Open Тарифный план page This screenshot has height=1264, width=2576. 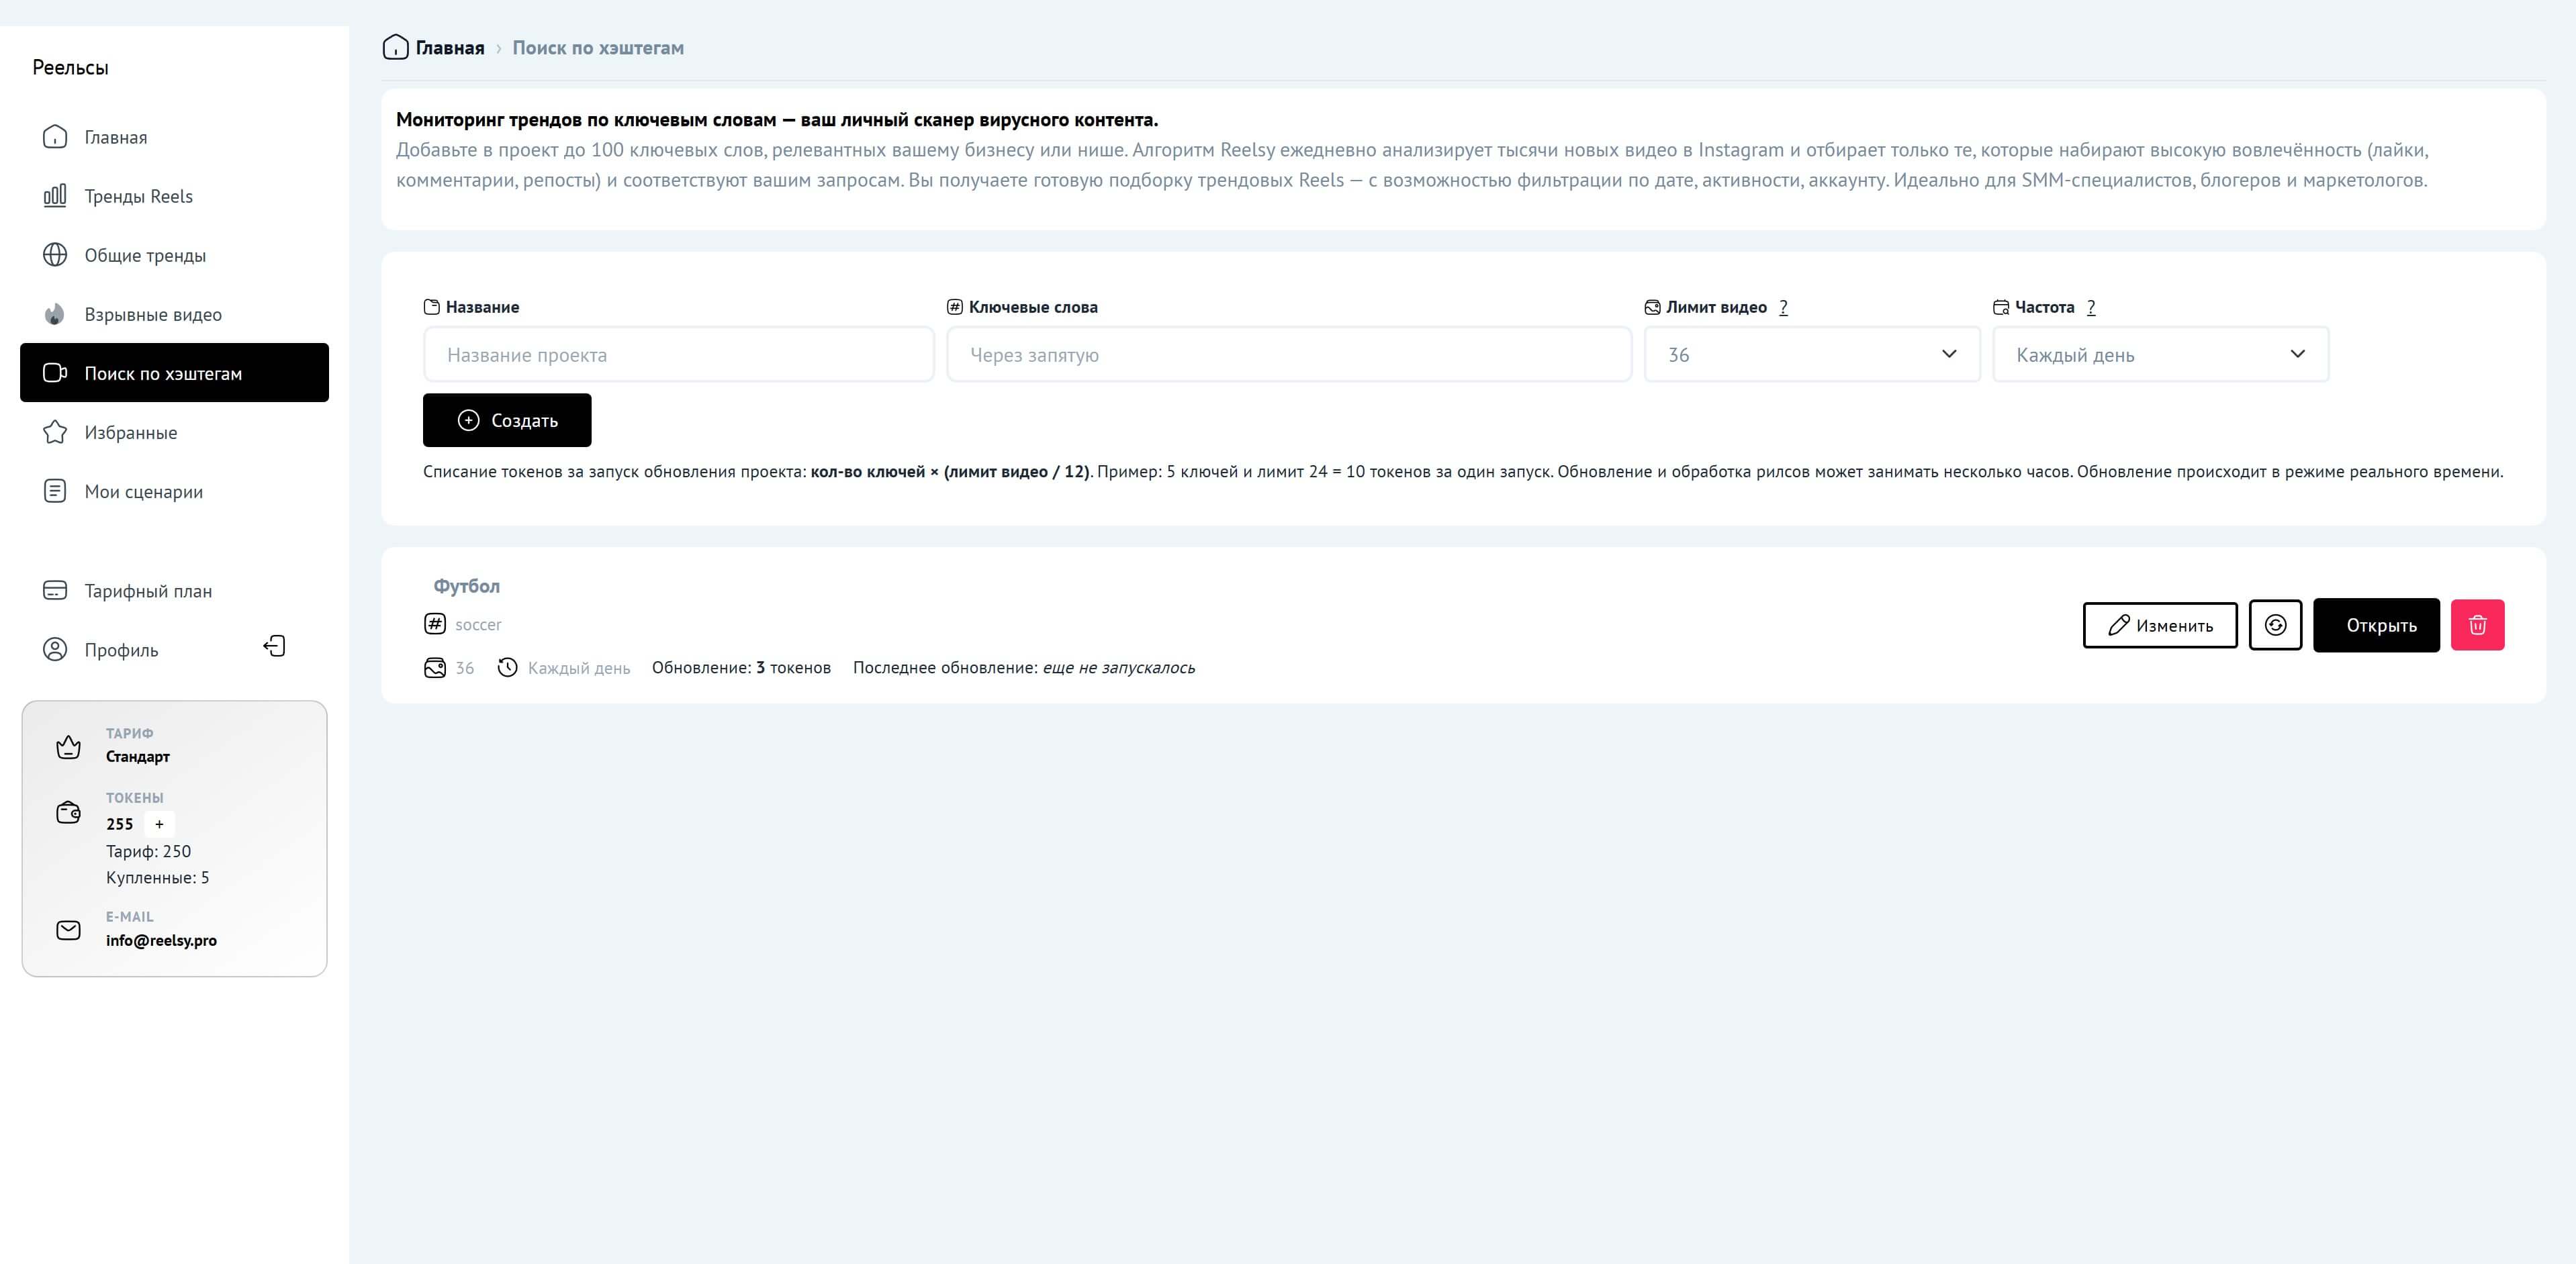pos(148,591)
